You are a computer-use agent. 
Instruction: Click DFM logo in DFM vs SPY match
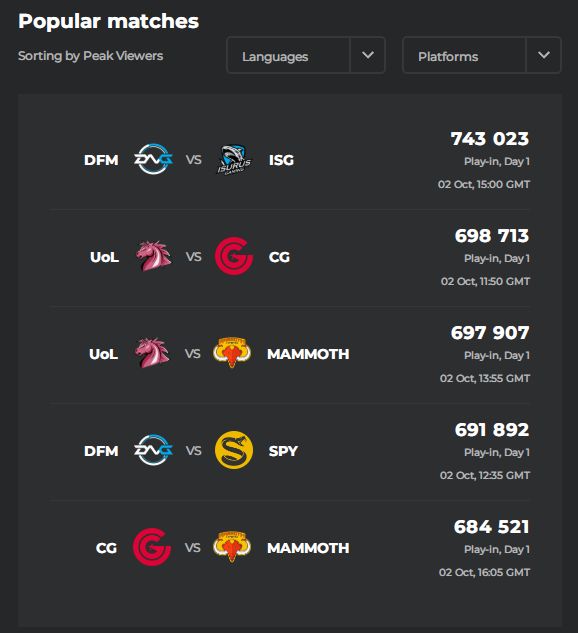[153, 450]
